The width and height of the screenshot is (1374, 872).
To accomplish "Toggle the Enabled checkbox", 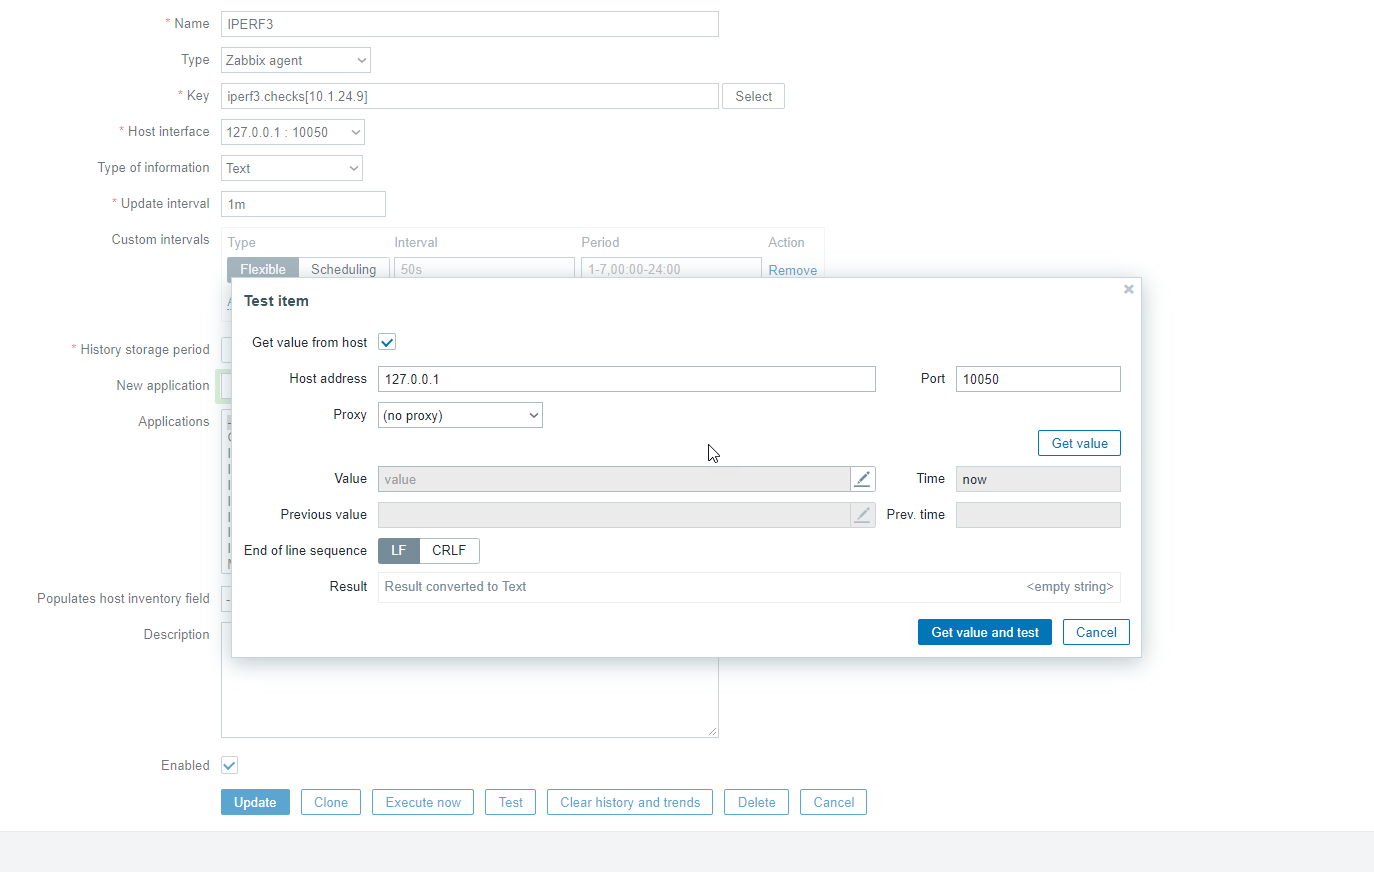I will pyautogui.click(x=229, y=765).
